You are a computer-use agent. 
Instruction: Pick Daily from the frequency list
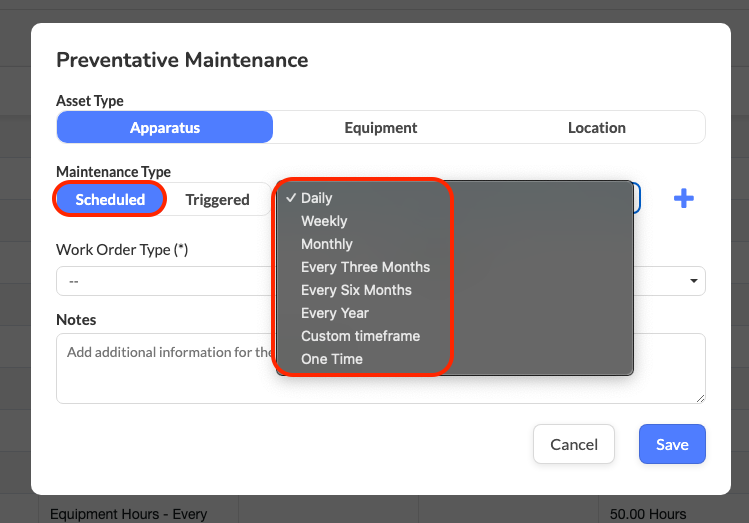click(x=317, y=198)
